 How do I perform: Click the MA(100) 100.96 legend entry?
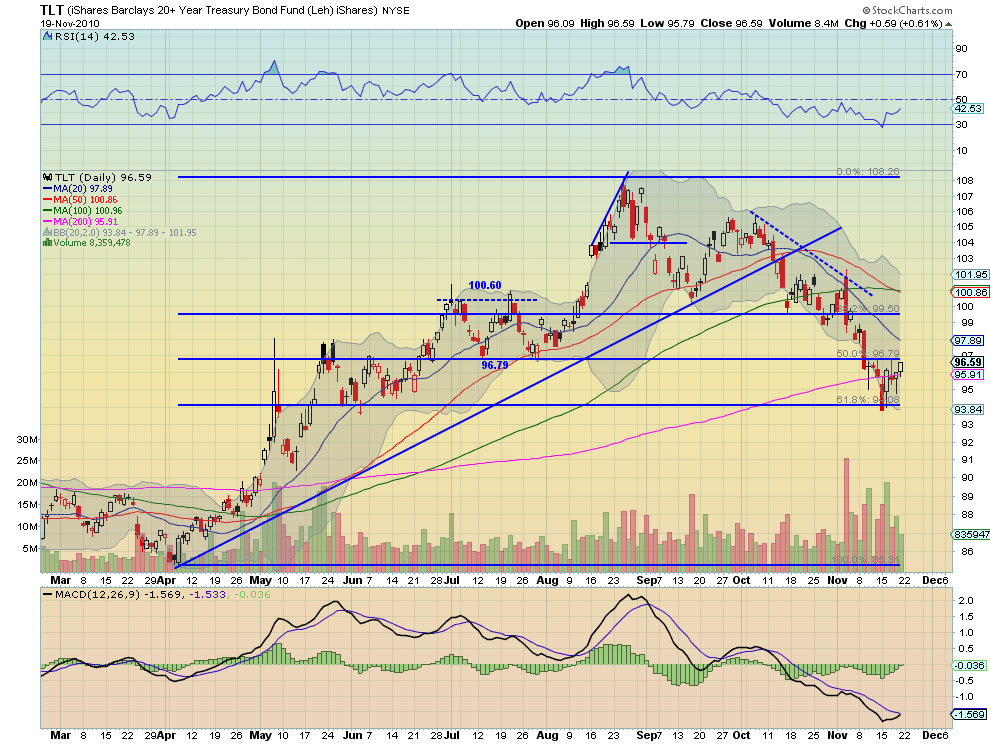tap(82, 210)
